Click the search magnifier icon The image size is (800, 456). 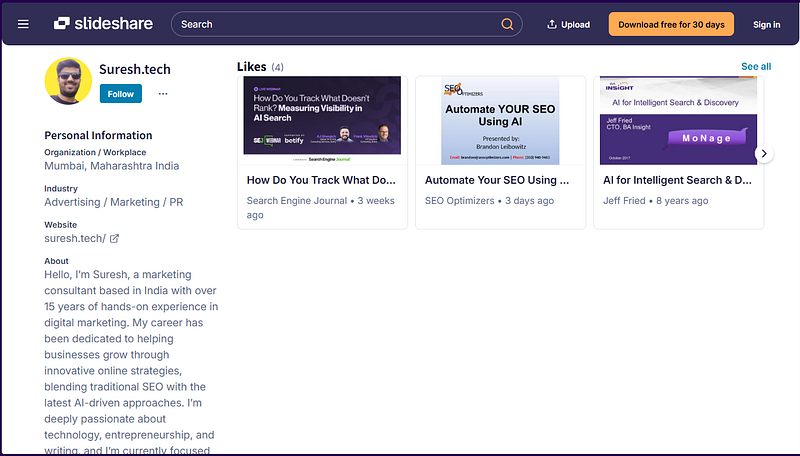tap(507, 24)
